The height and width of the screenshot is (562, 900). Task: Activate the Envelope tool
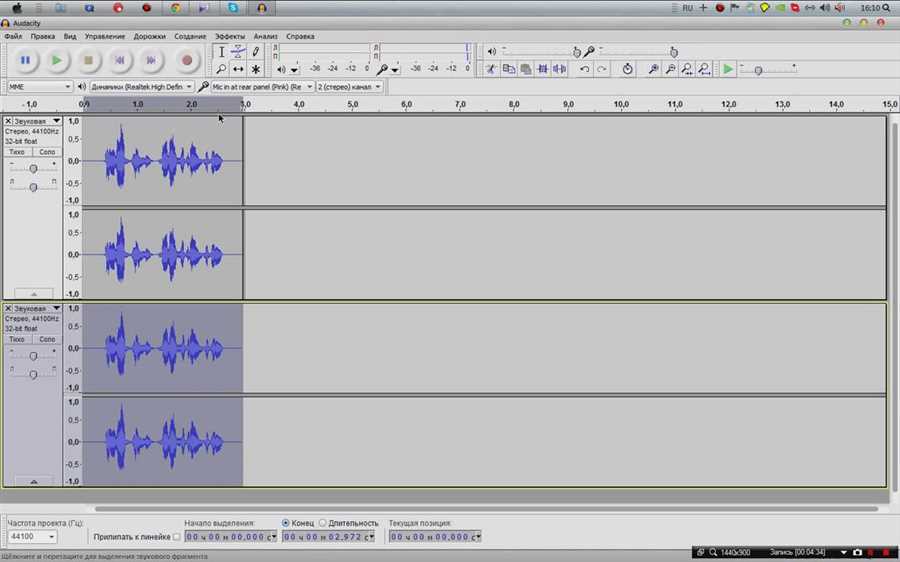(x=238, y=52)
